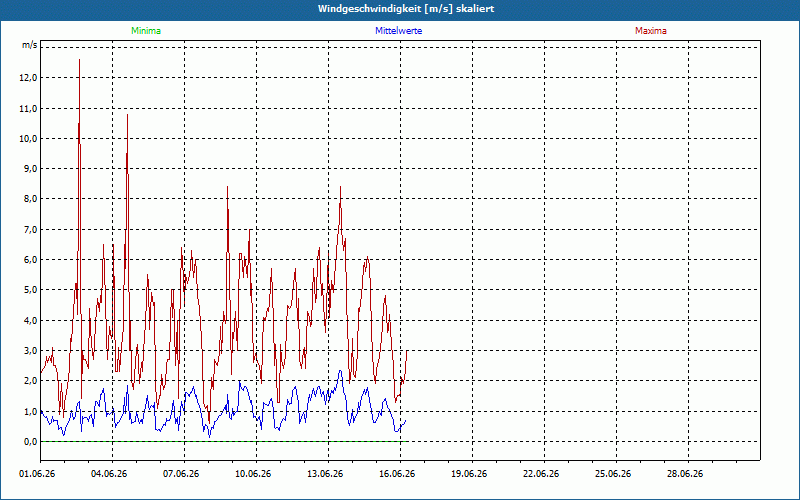Click the 10,0 y-axis value
800x500 pixels.
click(29, 138)
